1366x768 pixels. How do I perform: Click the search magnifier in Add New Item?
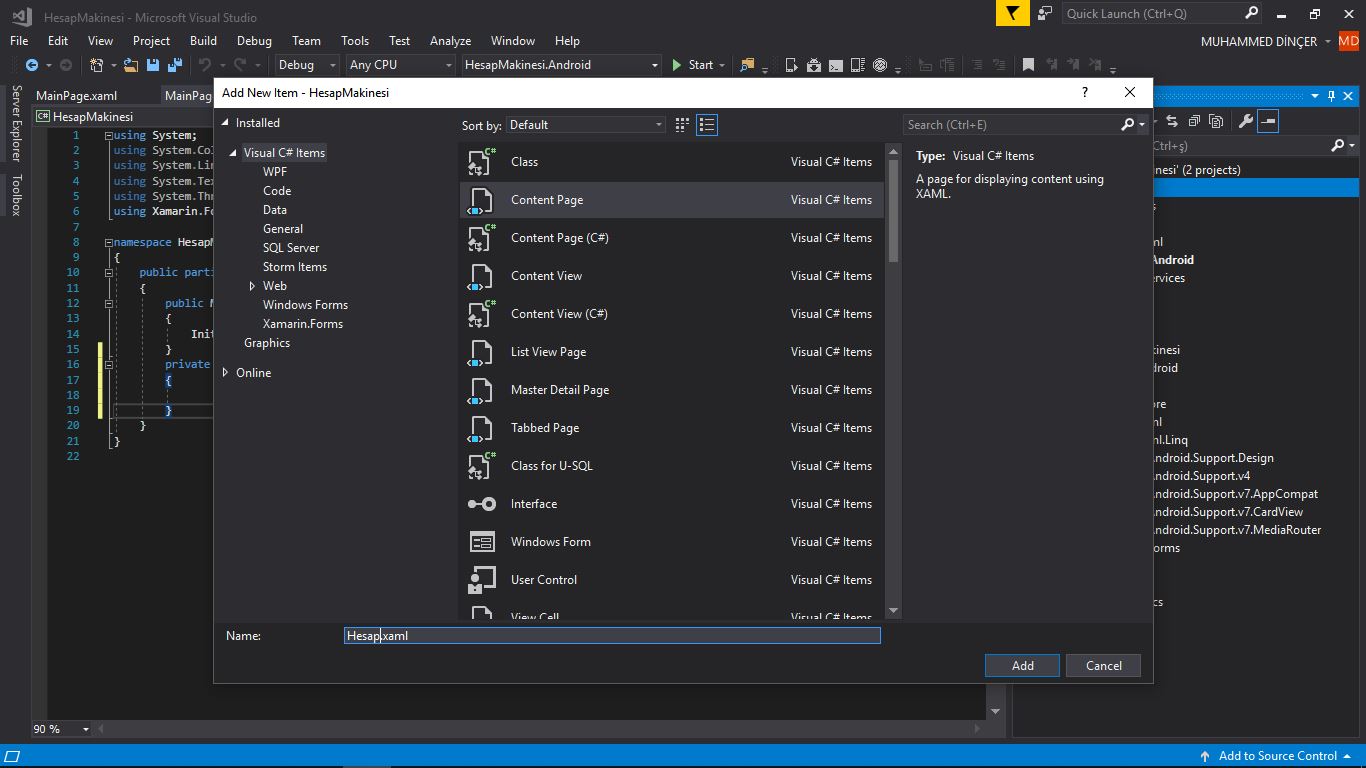coord(1128,125)
